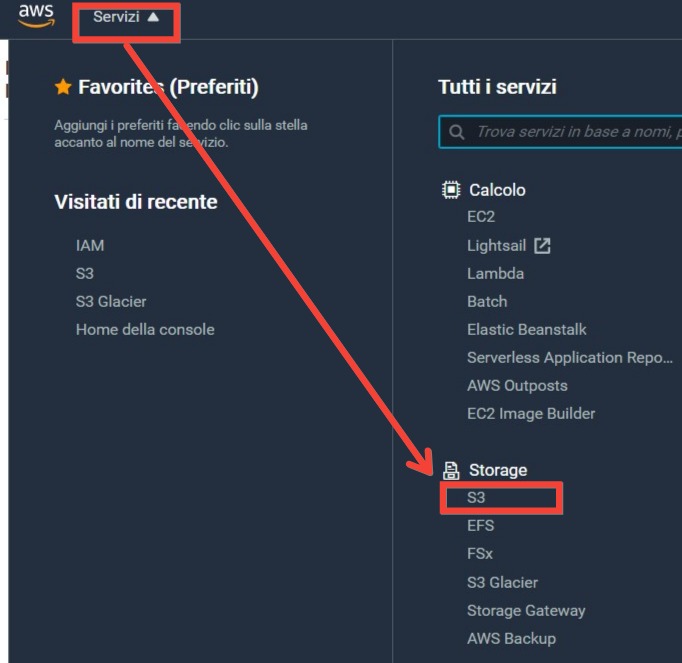
Task: Open Batch service
Action: (487, 301)
